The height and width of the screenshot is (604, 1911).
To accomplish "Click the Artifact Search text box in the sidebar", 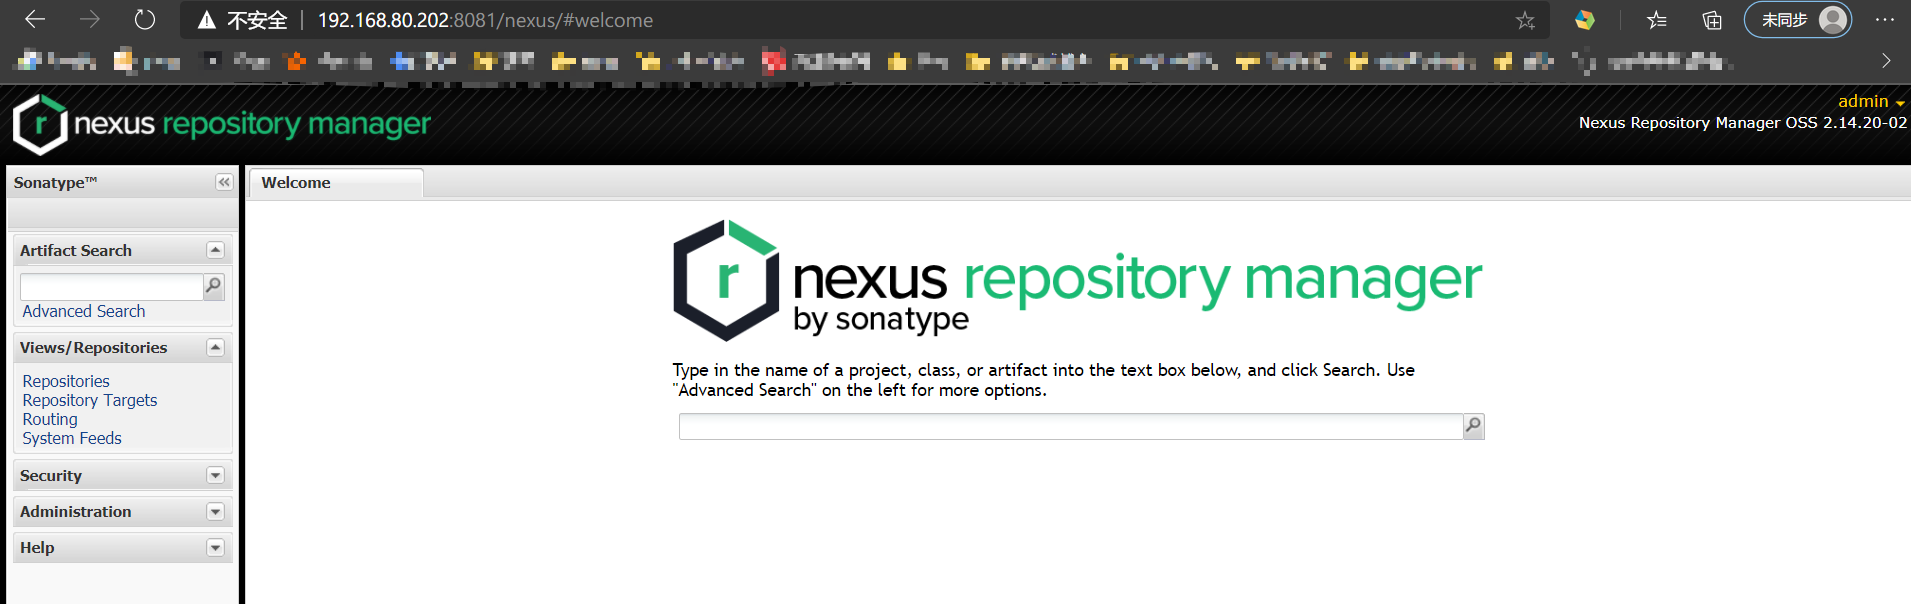I will (112, 287).
